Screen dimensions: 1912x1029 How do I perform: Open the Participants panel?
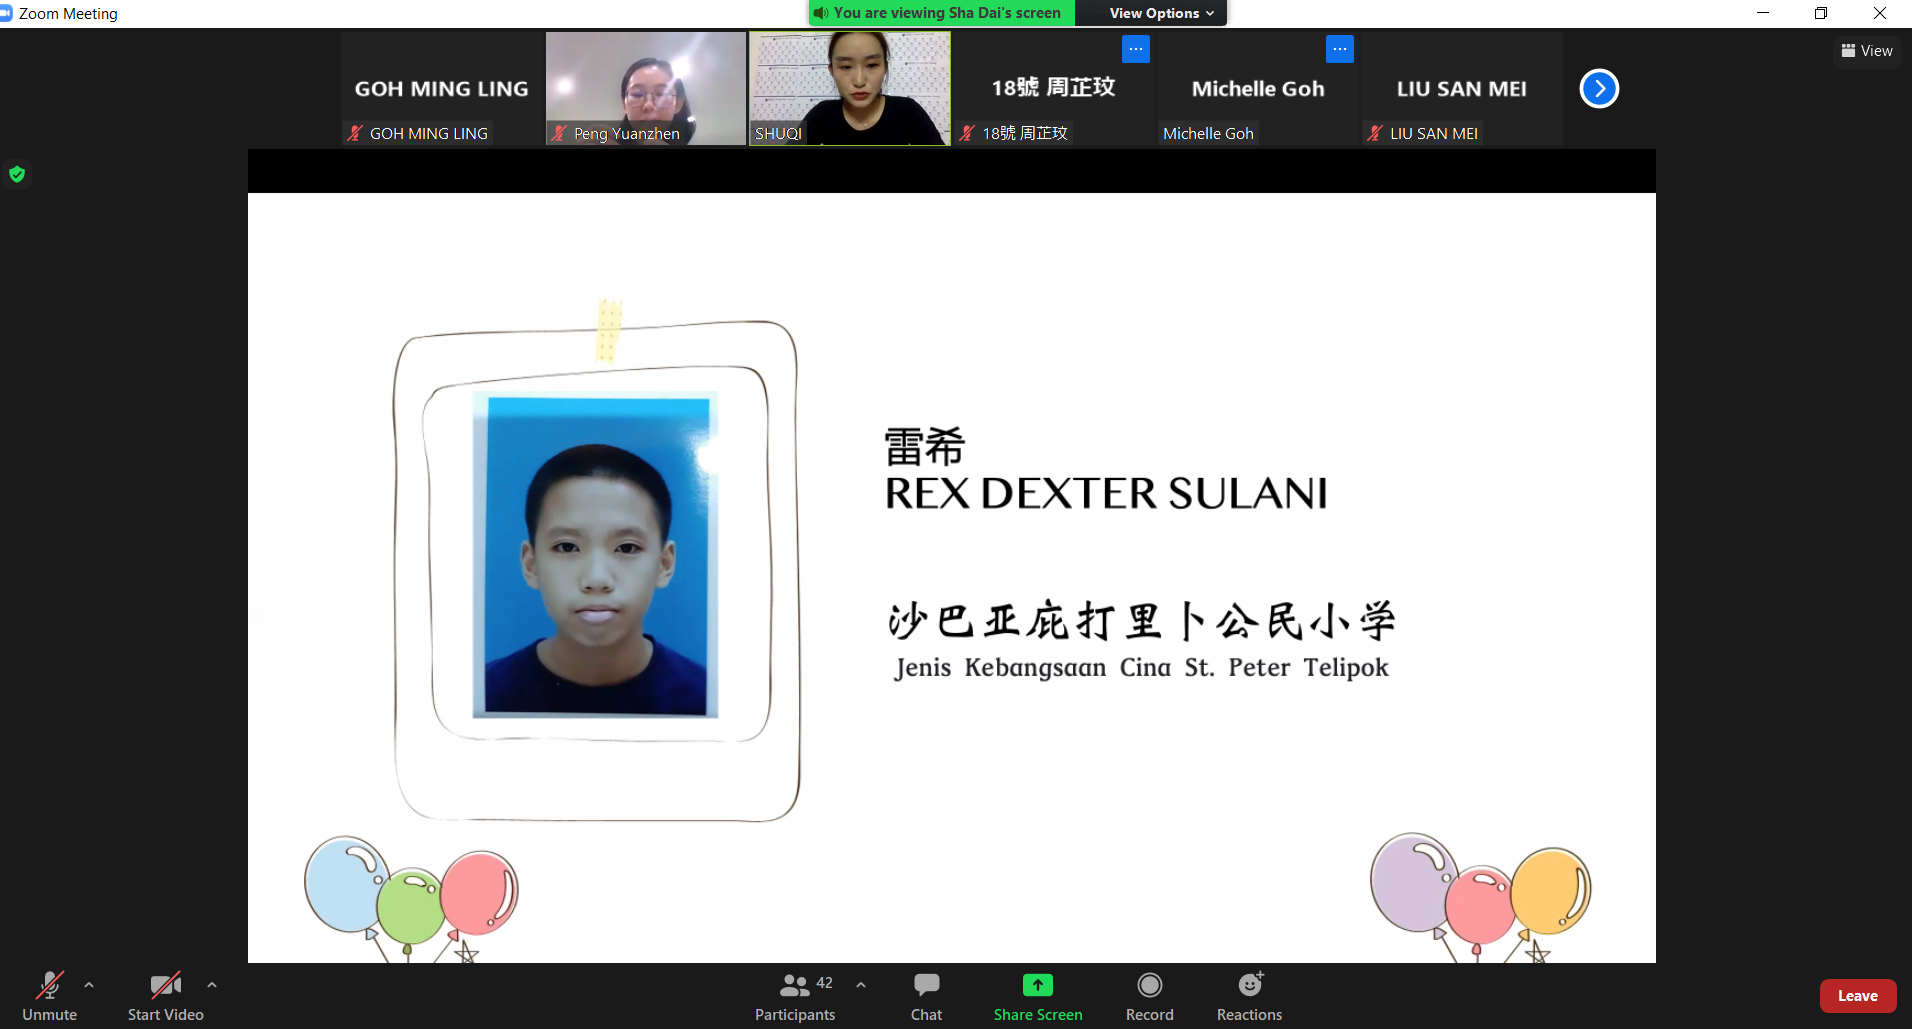pyautogui.click(x=795, y=996)
